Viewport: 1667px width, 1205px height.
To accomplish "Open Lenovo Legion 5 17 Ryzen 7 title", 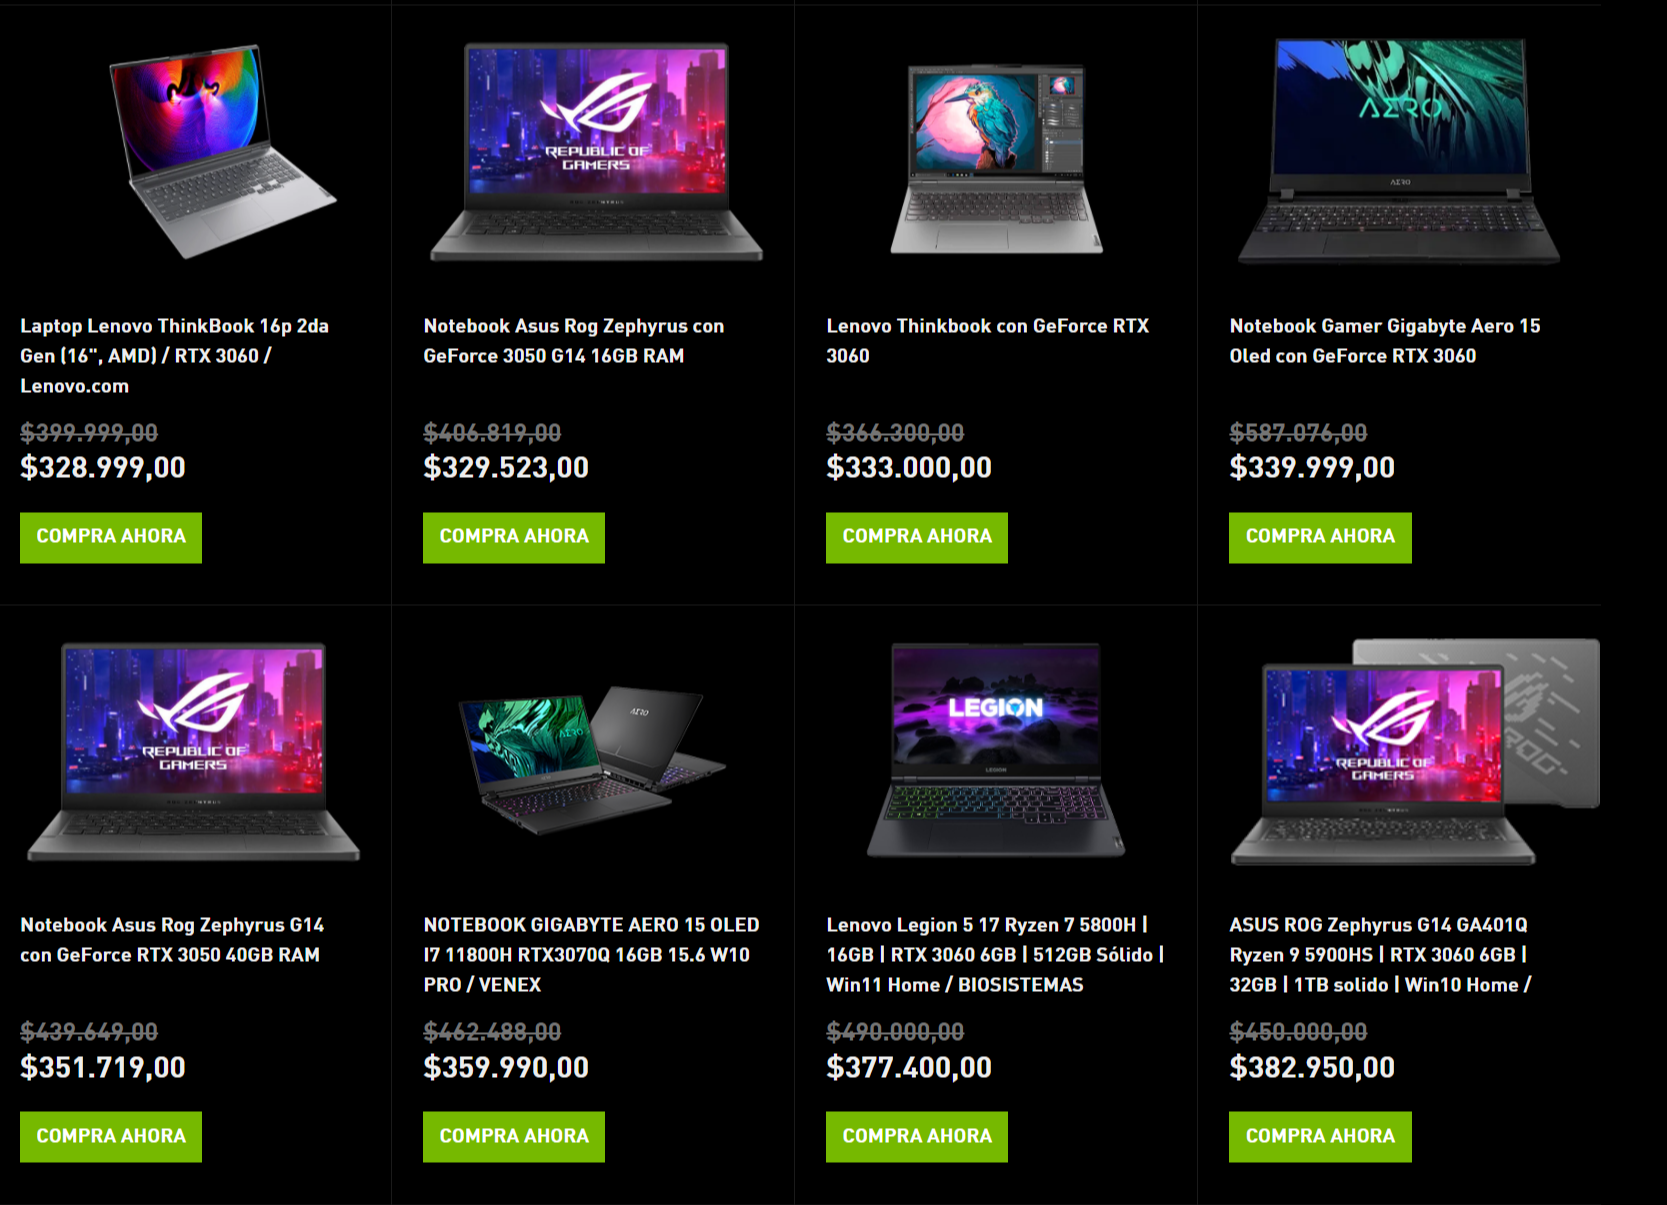I will 995,954.
